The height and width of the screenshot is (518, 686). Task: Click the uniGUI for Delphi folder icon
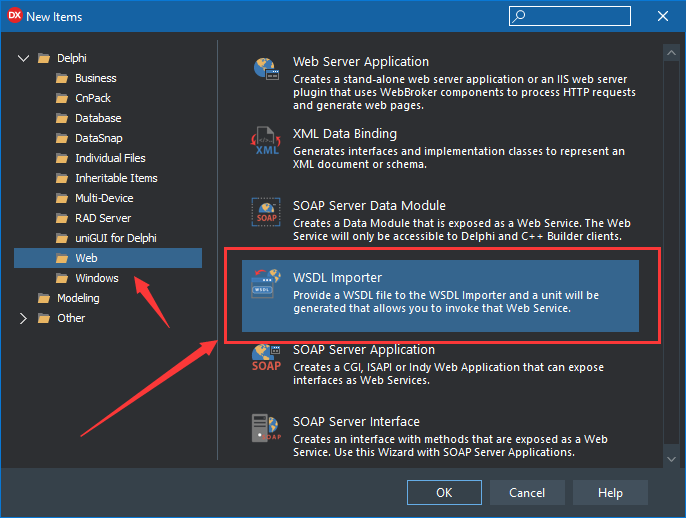point(62,238)
